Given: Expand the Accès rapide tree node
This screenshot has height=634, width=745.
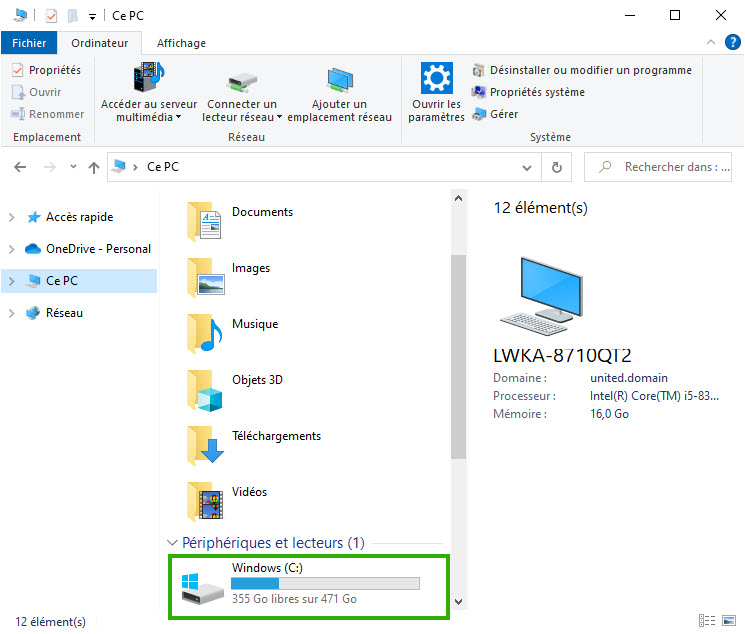Looking at the screenshot, I should (x=12, y=217).
